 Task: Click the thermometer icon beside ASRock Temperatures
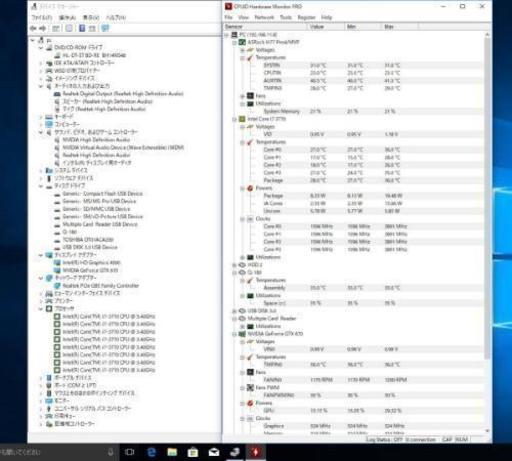coord(250,58)
